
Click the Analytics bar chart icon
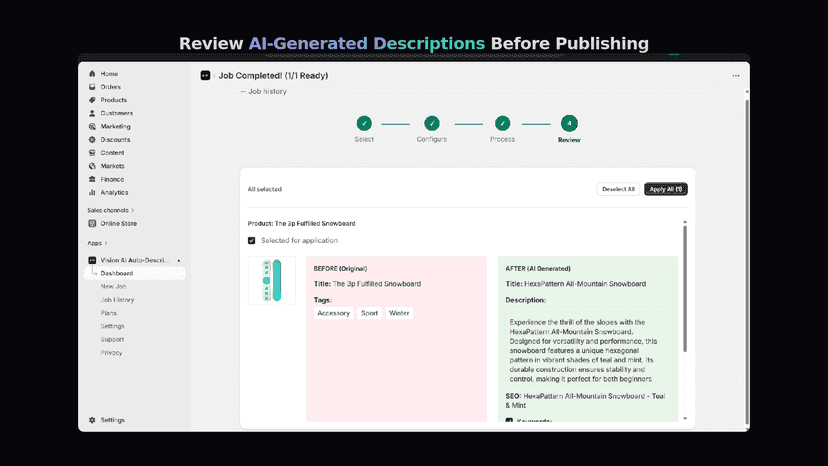tap(92, 192)
